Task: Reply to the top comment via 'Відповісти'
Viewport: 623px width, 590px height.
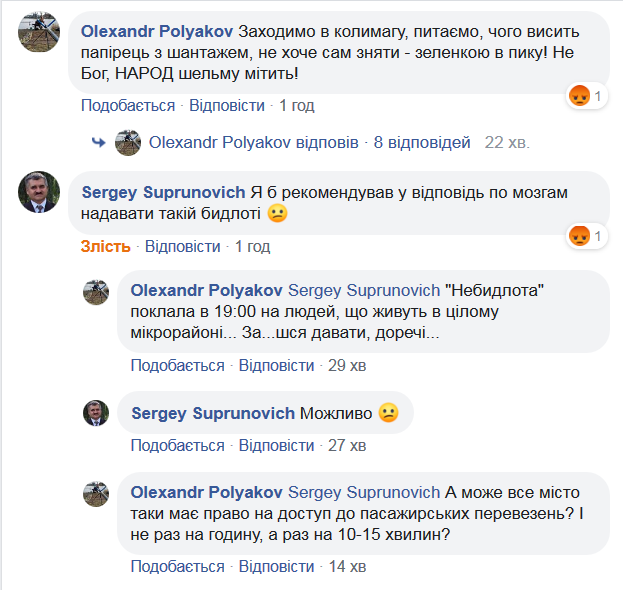Action: tap(228, 106)
